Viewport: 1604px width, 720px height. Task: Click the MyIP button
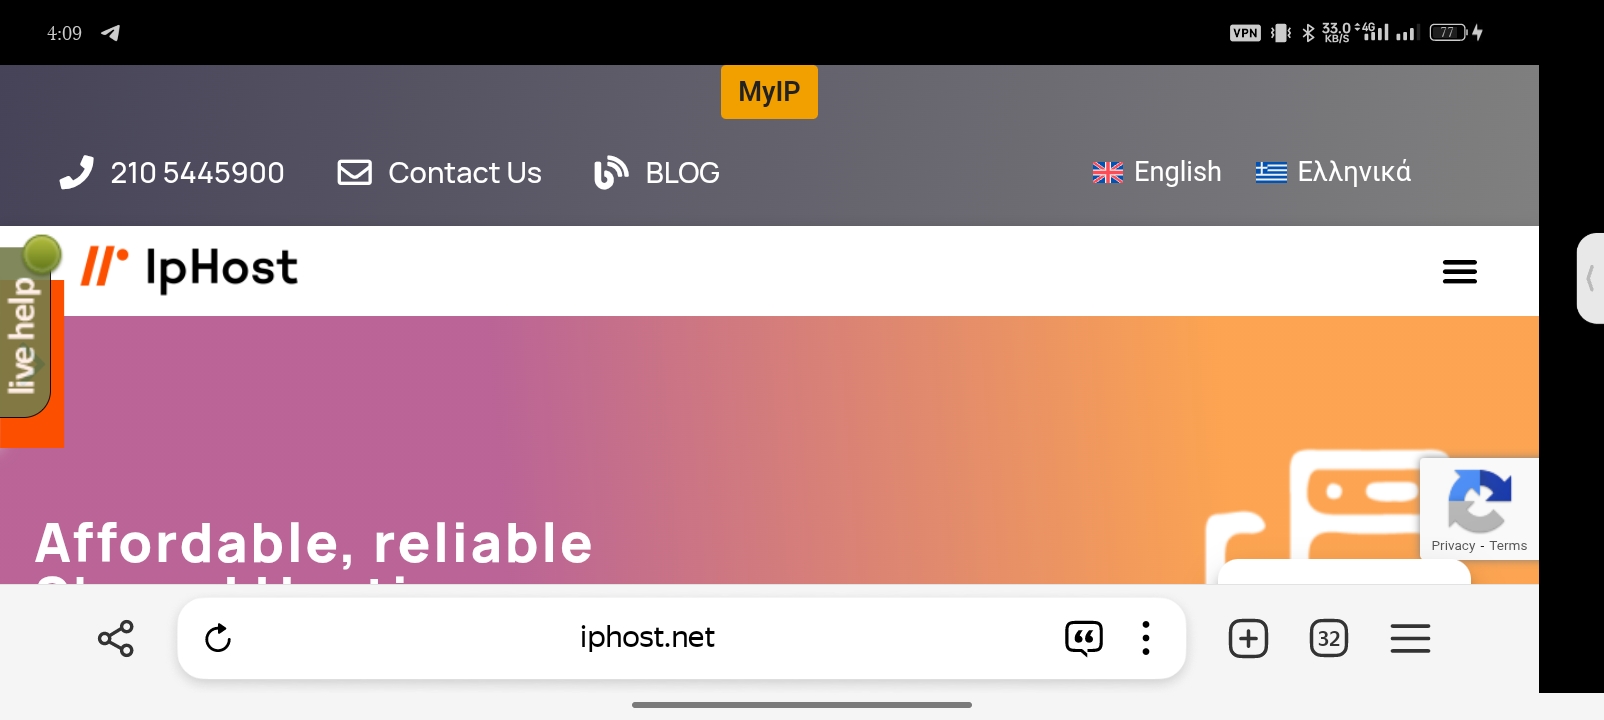[769, 92]
